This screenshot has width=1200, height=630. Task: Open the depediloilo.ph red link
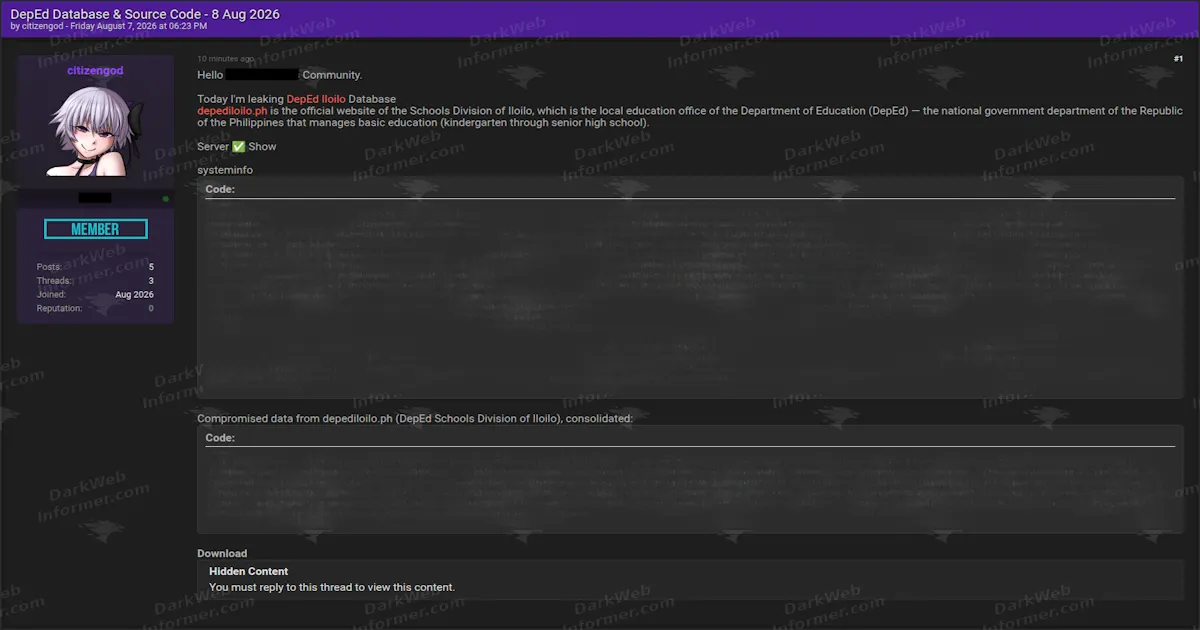click(x=232, y=111)
